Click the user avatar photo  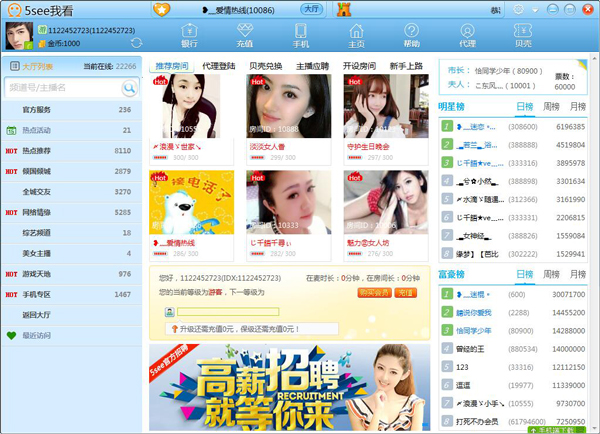[x=20, y=36]
